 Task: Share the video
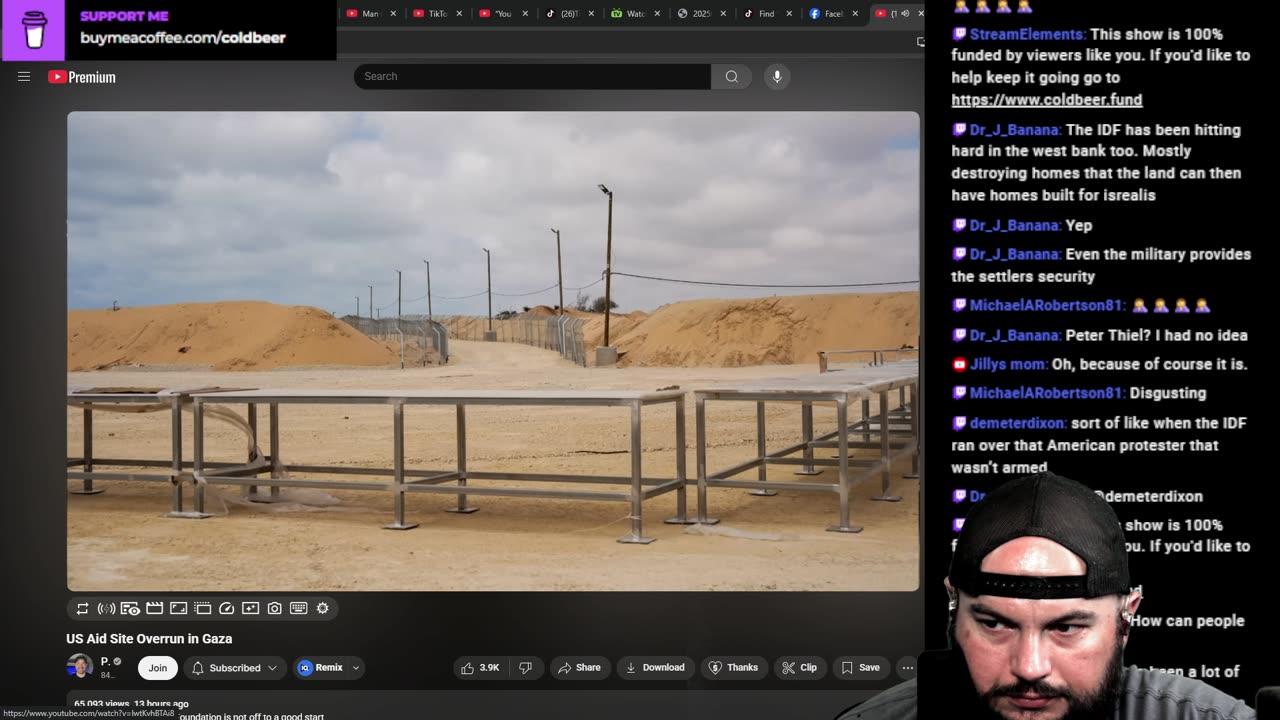[579, 667]
